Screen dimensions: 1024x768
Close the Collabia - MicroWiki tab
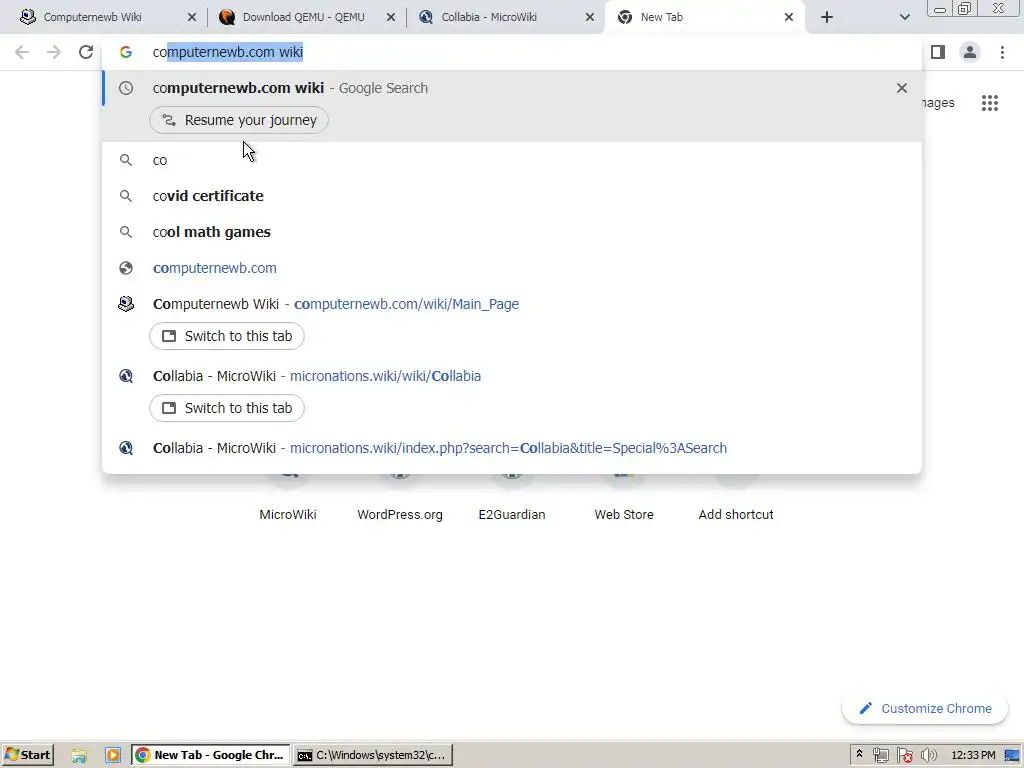click(x=590, y=17)
